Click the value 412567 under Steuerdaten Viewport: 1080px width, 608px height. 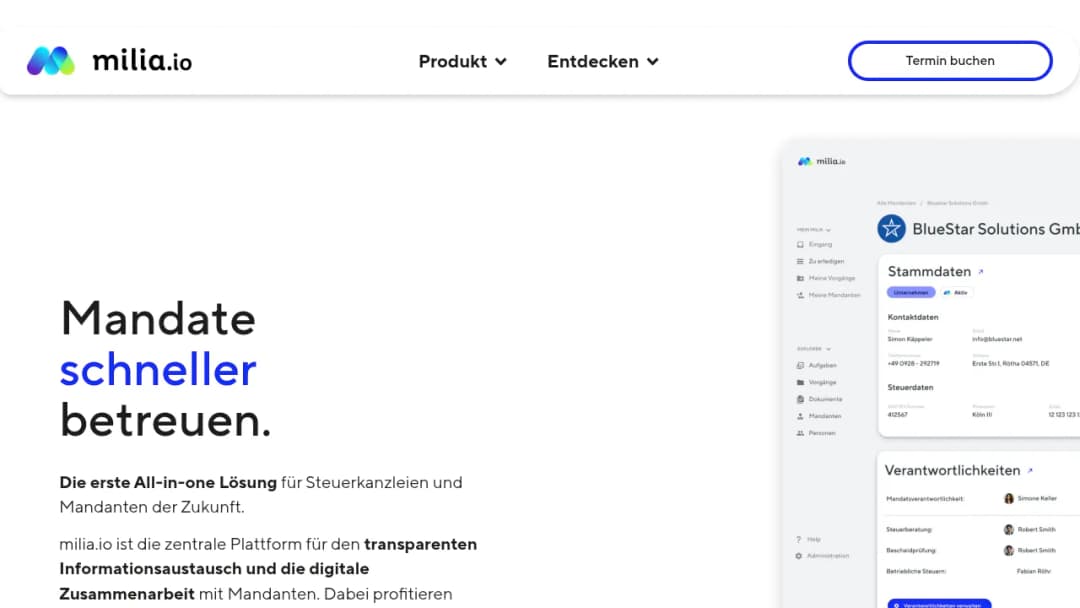[897, 415]
